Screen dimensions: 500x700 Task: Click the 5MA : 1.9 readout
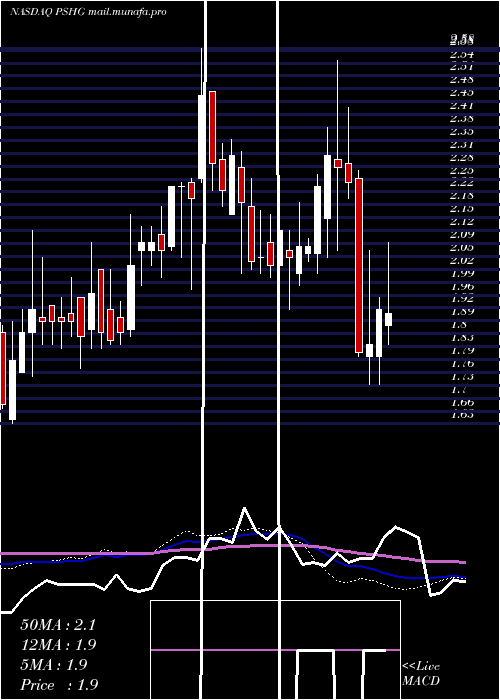pos(54,665)
